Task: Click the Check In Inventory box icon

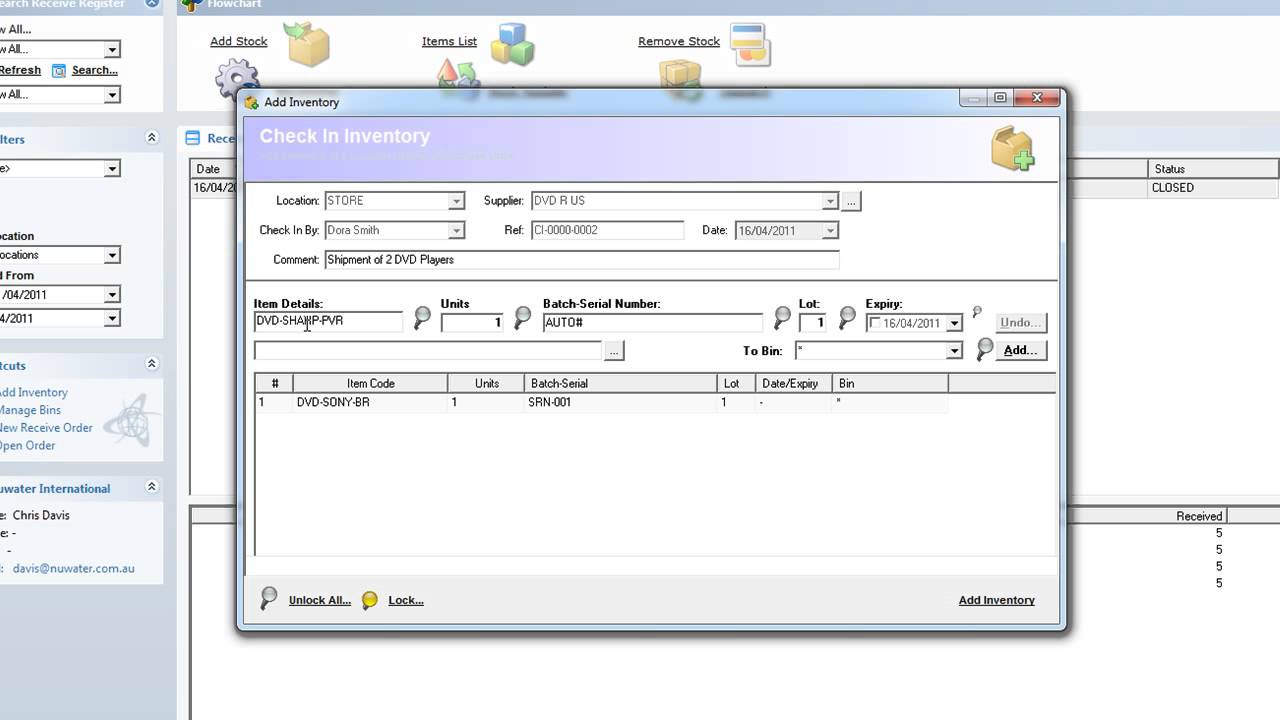Action: tap(1012, 148)
